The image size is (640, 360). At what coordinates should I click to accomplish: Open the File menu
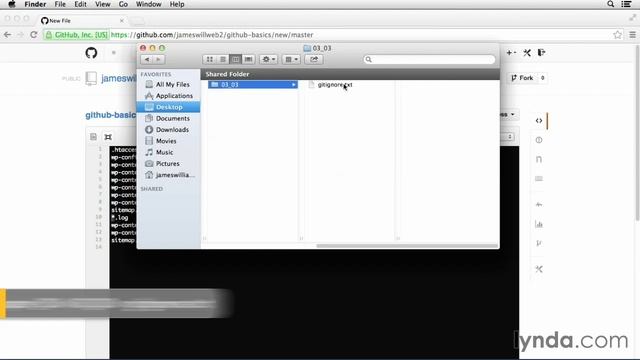(x=60, y=4)
